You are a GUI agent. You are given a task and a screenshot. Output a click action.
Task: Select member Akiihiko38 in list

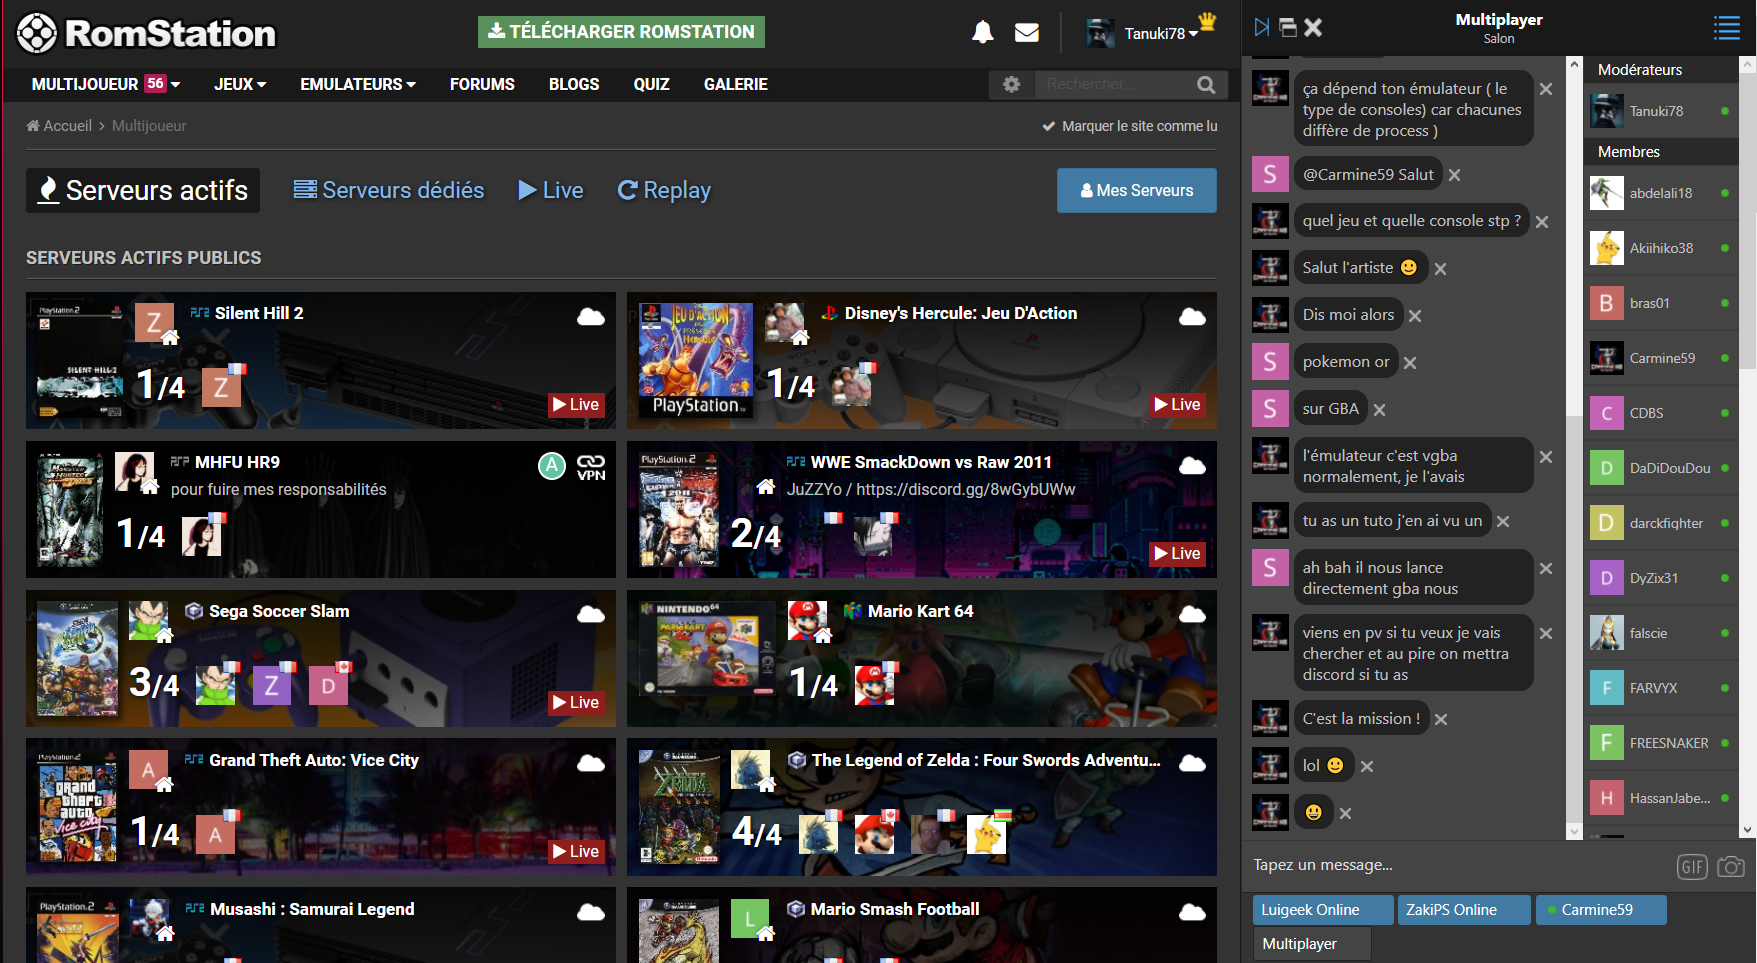[x=1661, y=248]
